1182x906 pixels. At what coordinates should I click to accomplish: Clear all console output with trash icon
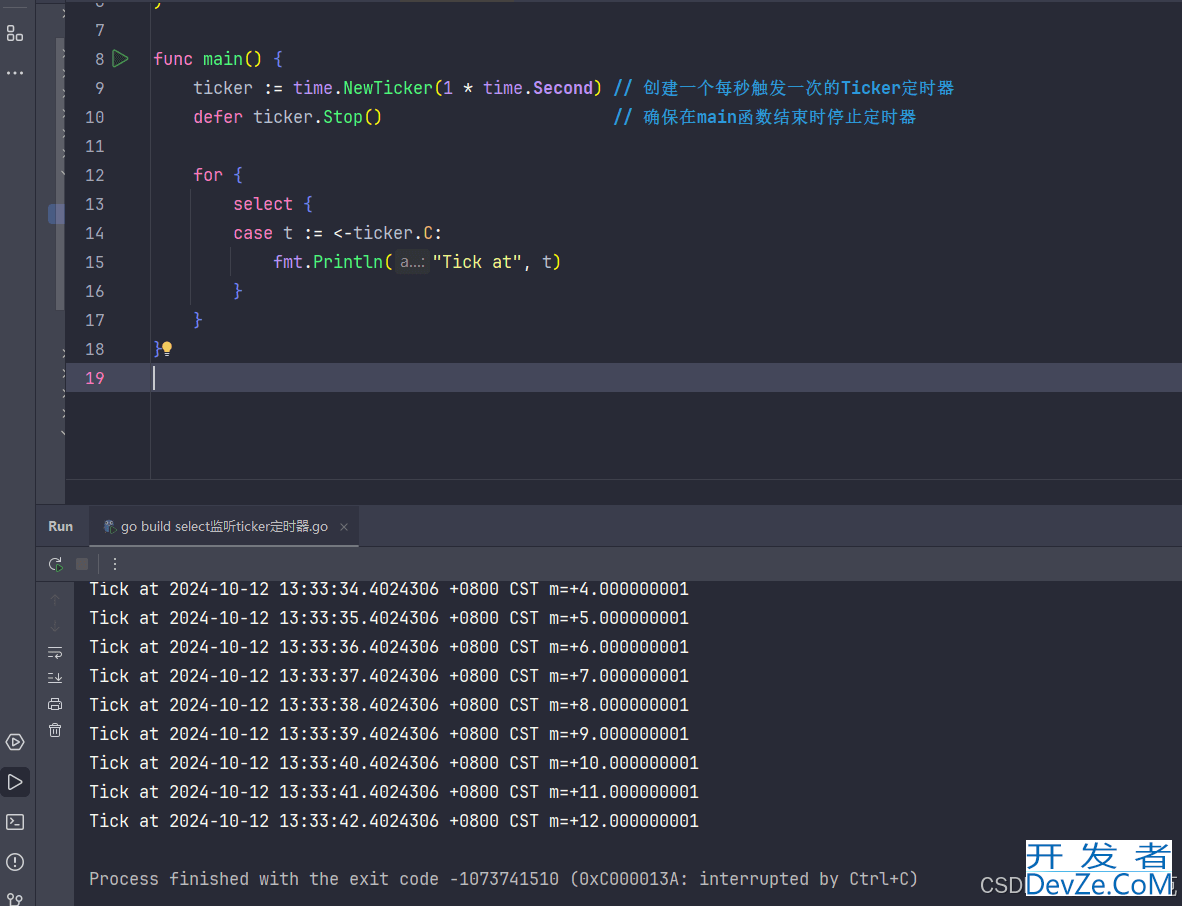click(x=55, y=730)
